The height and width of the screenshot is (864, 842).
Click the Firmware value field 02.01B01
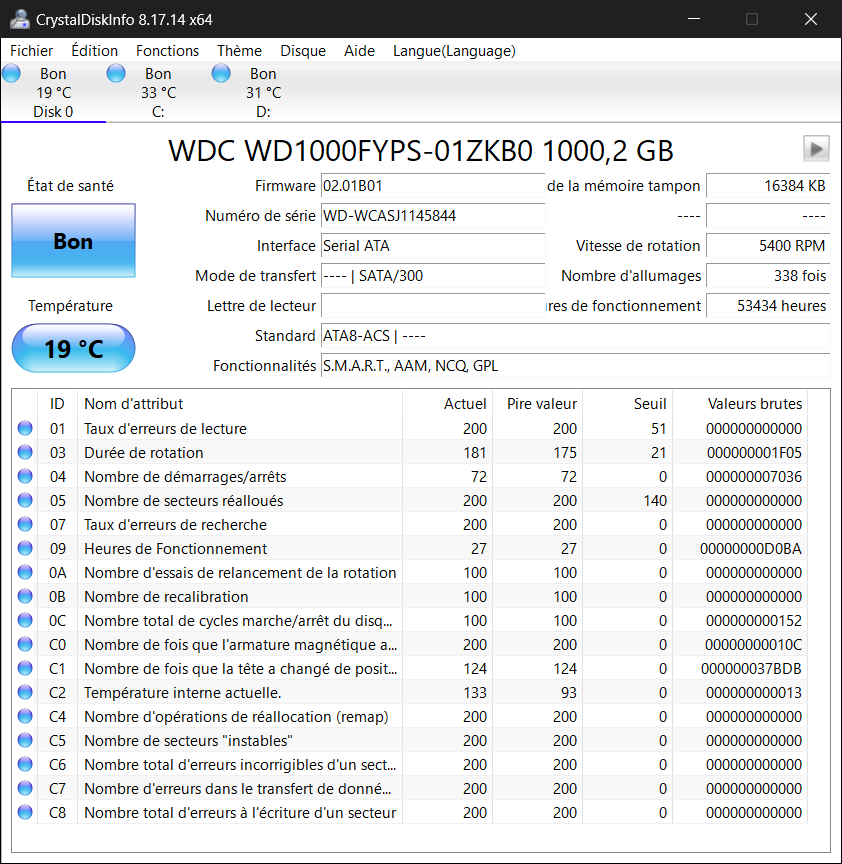(432, 186)
